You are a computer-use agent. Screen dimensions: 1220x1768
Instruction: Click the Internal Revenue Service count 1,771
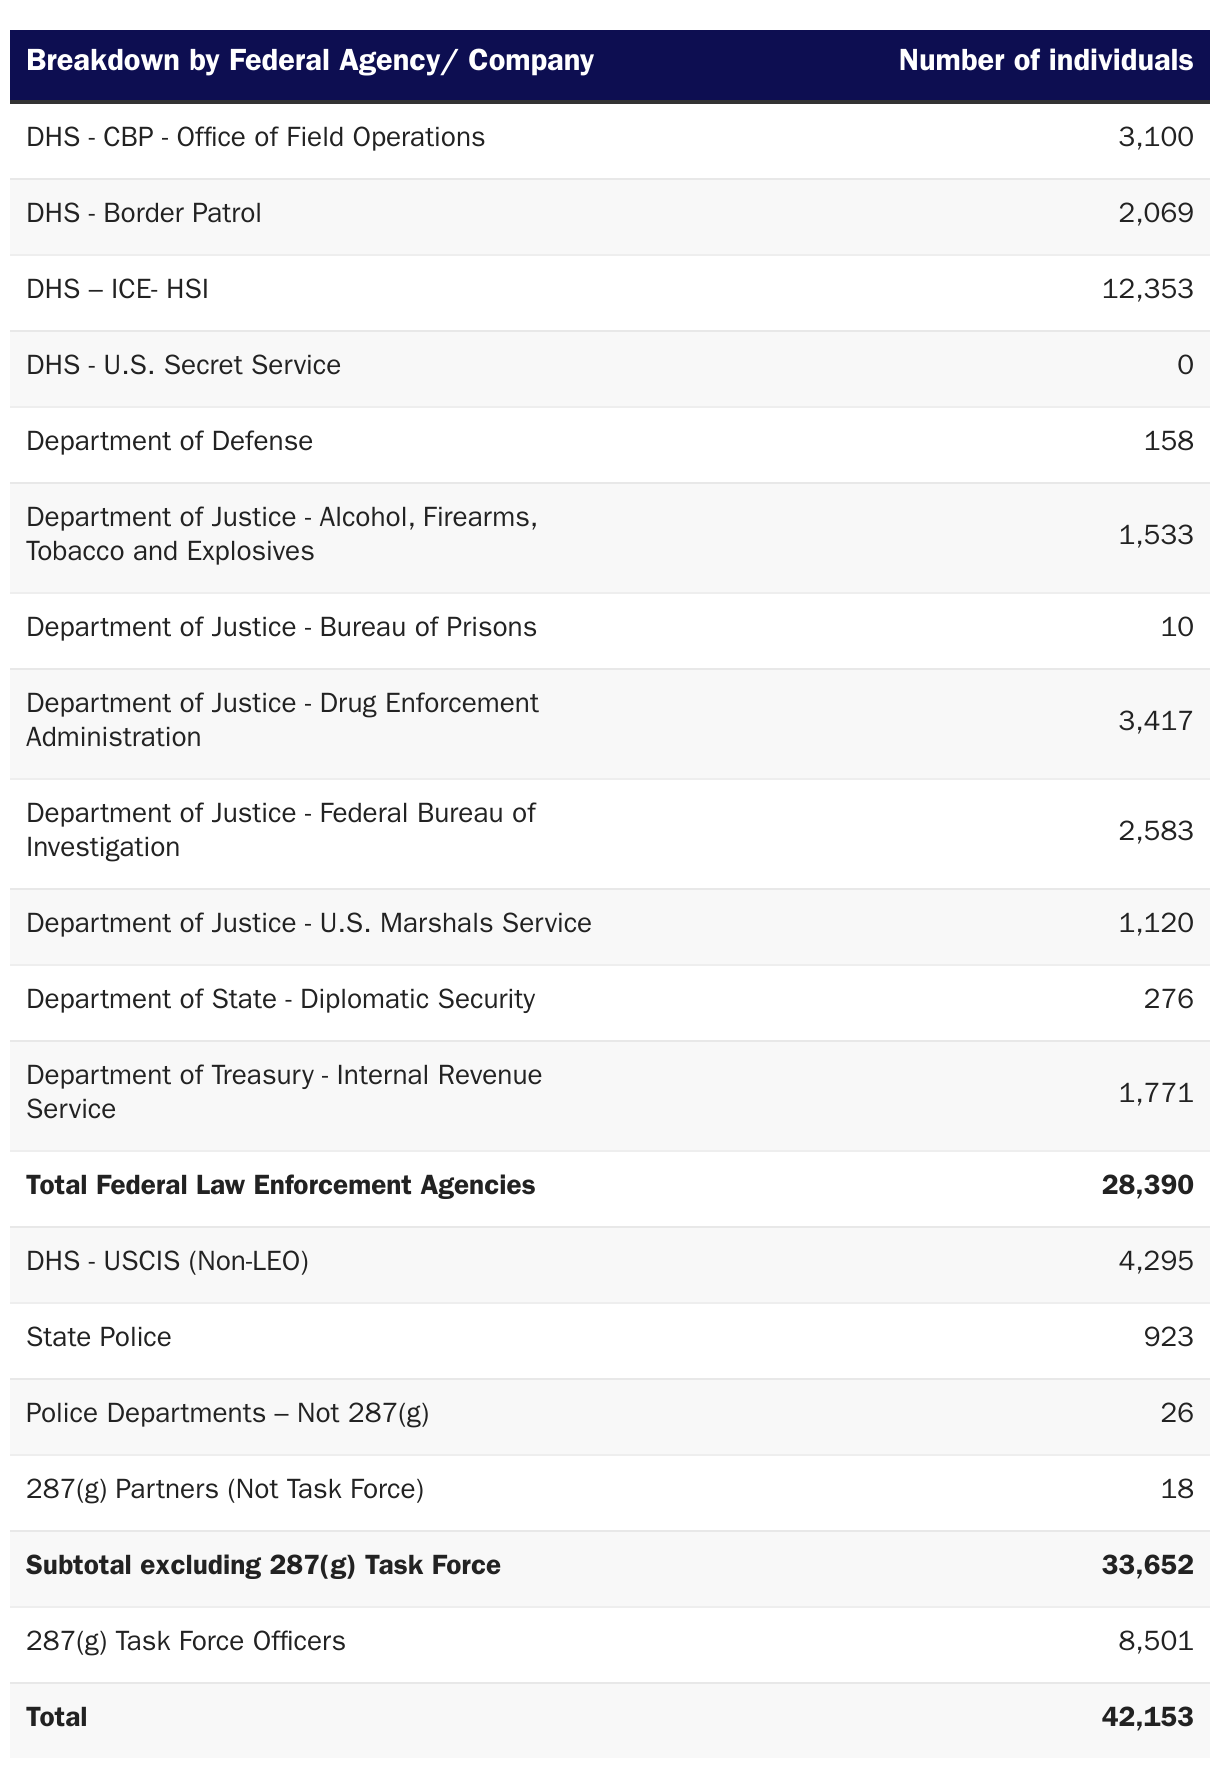coord(1155,1093)
